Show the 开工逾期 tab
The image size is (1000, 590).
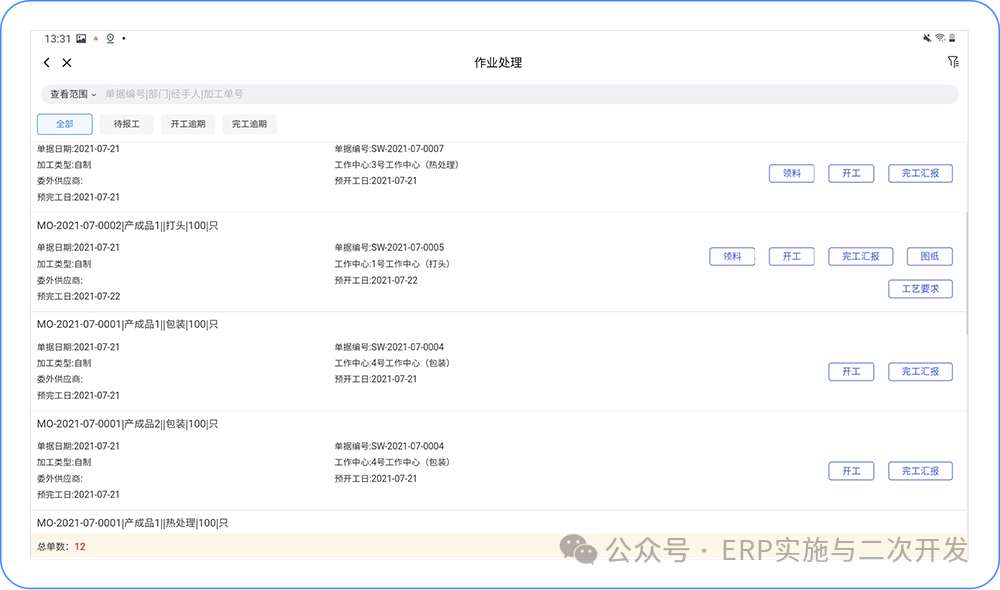coord(187,124)
